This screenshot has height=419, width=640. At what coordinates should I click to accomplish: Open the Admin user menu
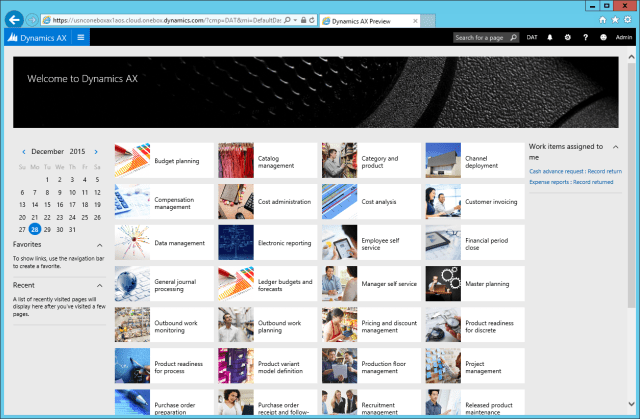(624, 38)
